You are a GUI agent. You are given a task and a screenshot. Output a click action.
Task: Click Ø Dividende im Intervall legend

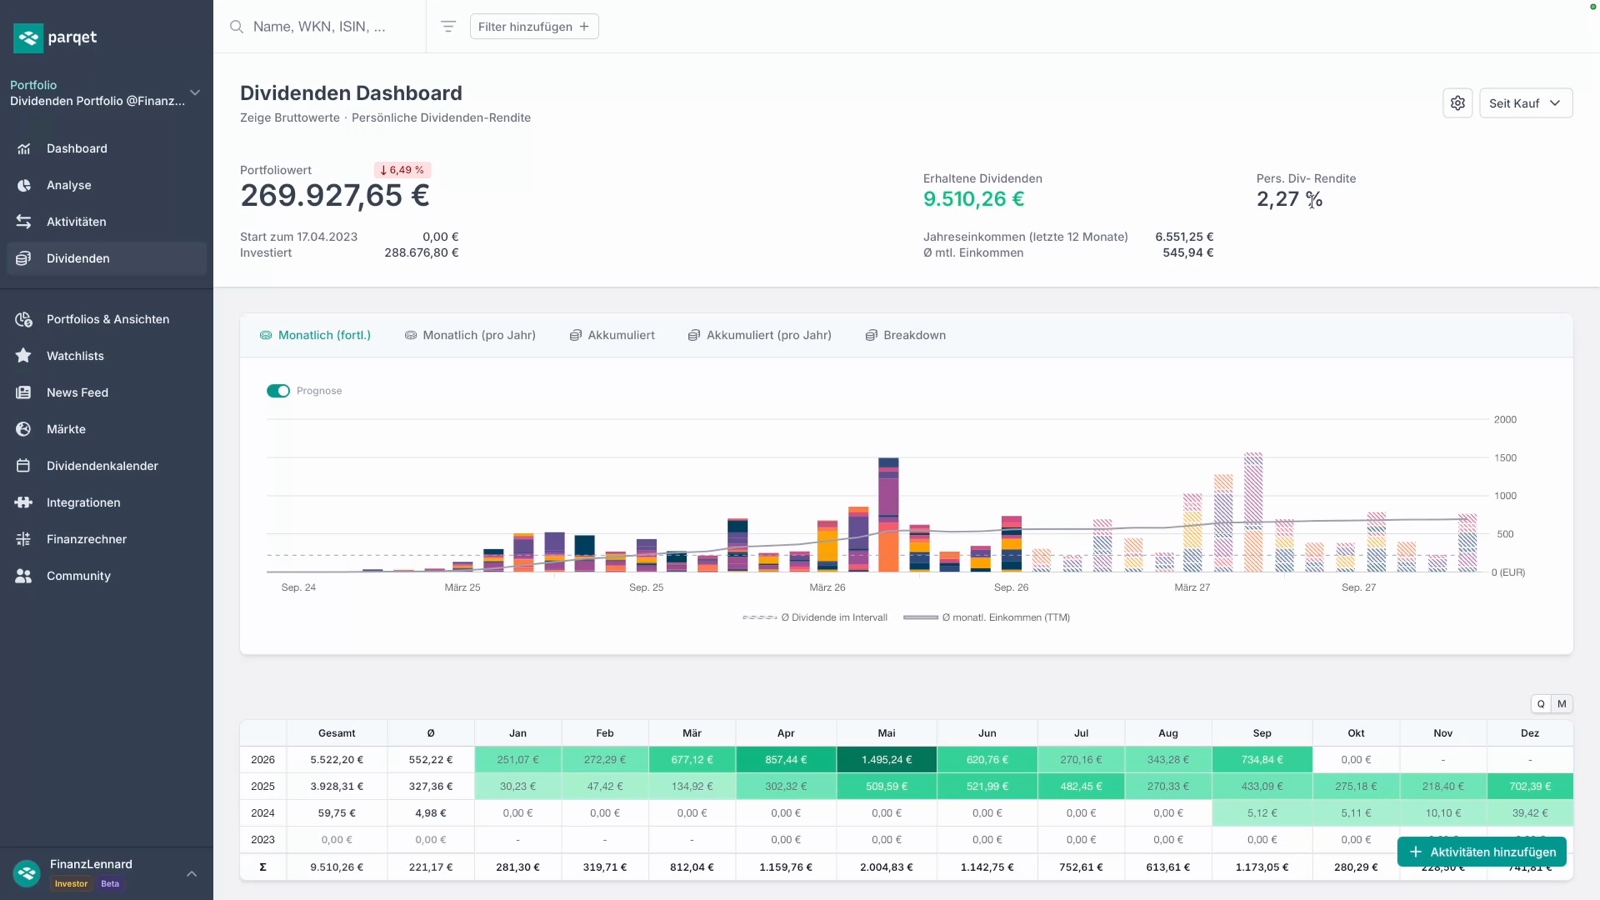point(815,618)
